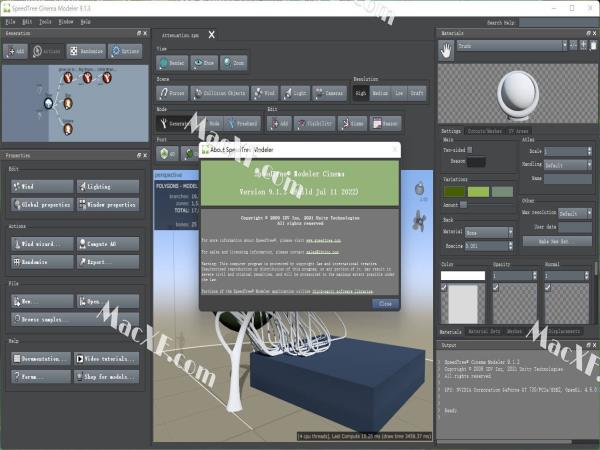Open the Window menu
The image size is (600, 450).
[x=66, y=22]
